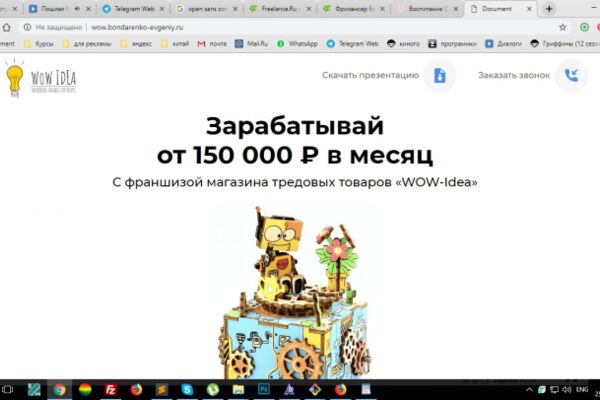Viewport: 600px width, 400px height.
Task: Close the Freelance.Ru tab
Action: [x=309, y=9]
